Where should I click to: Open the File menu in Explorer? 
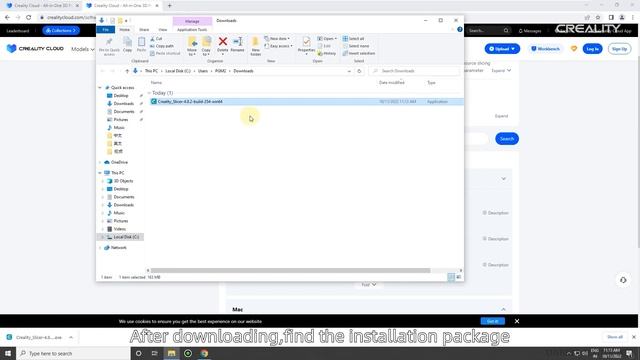point(106,30)
